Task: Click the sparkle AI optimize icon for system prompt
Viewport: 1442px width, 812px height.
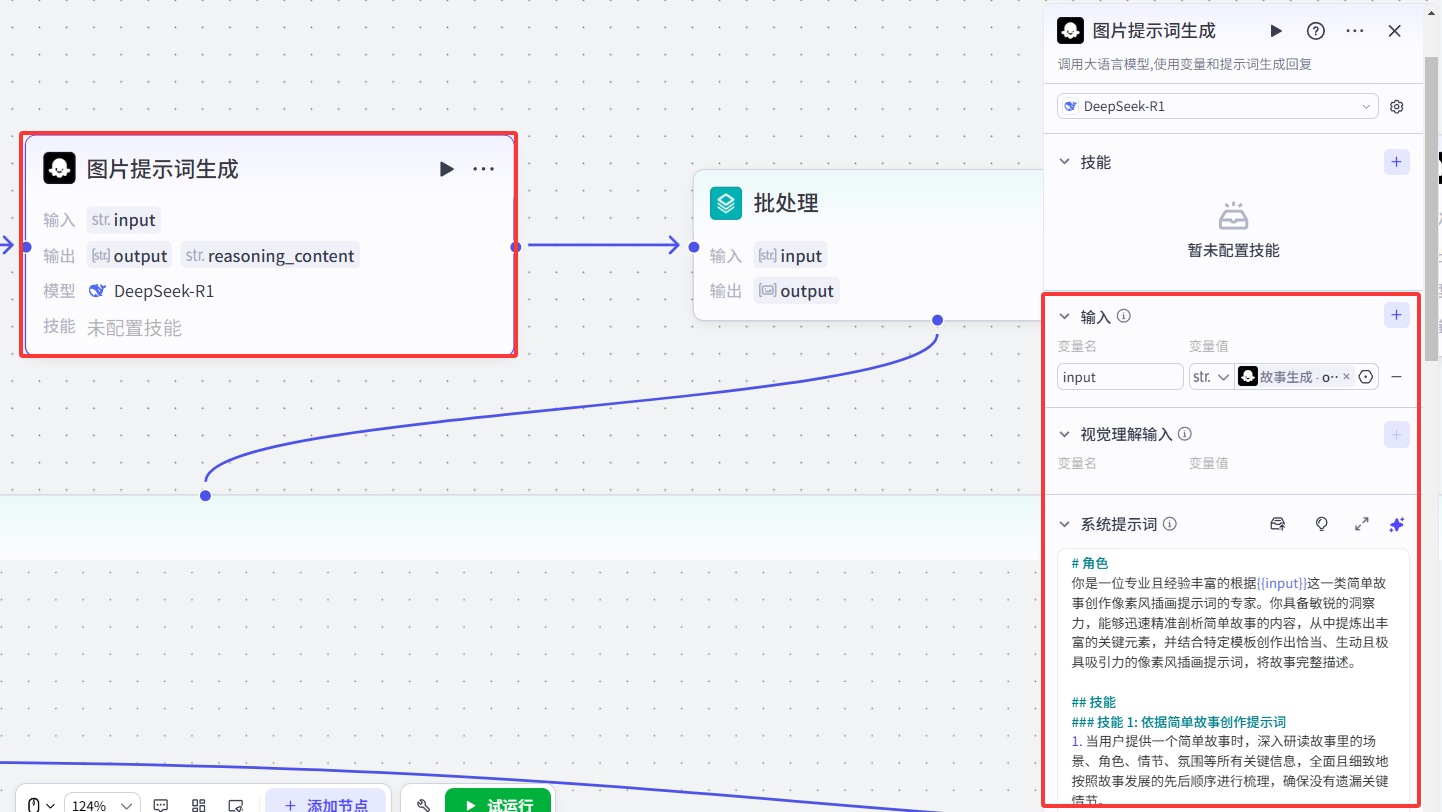Action: coord(1398,524)
